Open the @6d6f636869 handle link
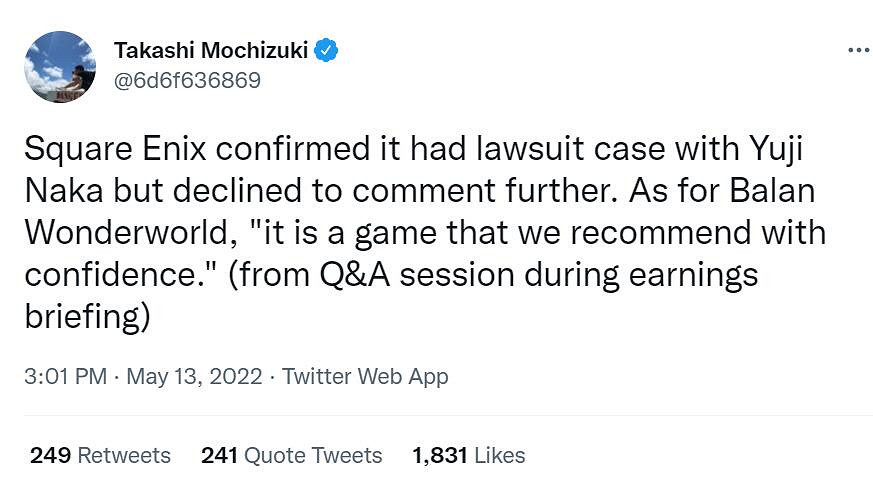Screen dimensions: 873x486 click(x=187, y=80)
